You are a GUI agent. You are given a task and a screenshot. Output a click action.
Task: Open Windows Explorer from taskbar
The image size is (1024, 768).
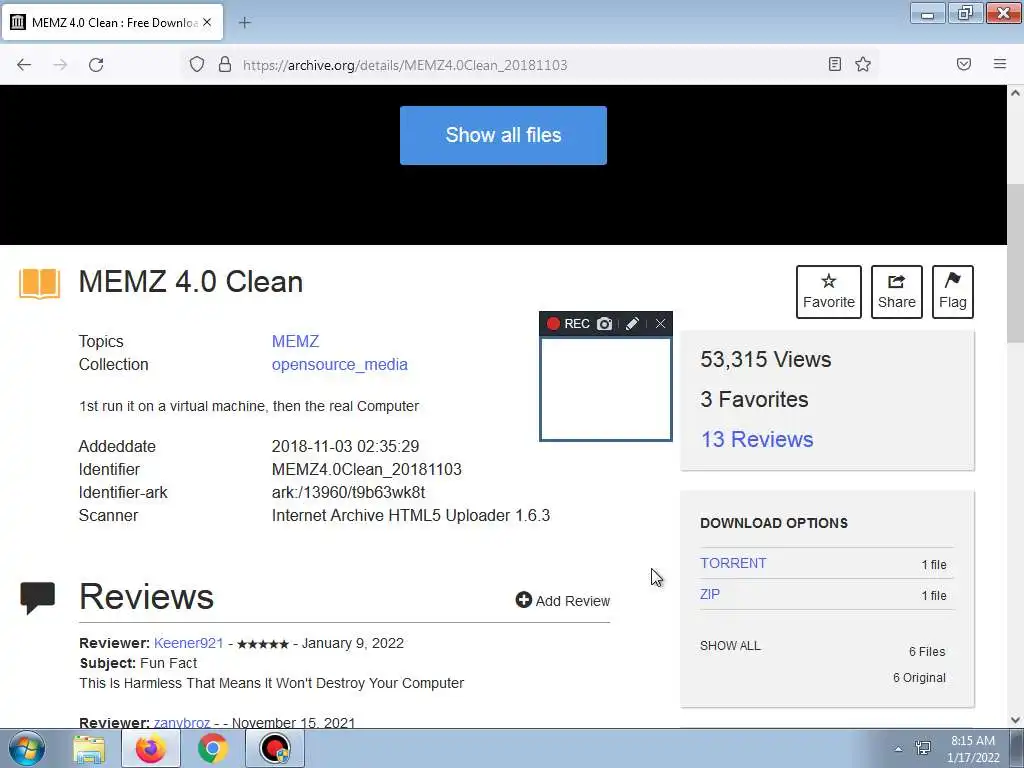(89, 748)
